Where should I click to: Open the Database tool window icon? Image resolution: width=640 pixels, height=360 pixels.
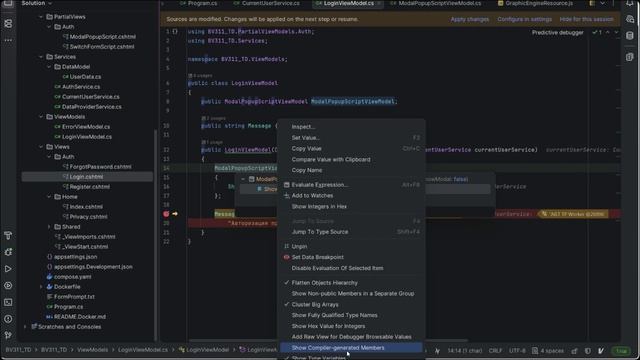tap(629, 36)
